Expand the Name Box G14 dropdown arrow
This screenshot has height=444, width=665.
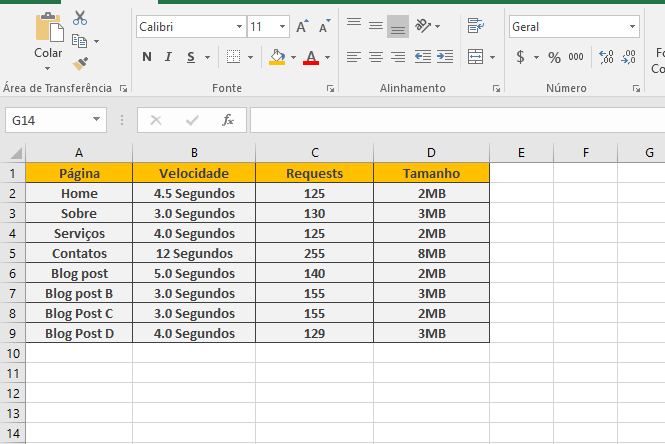click(x=97, y=120)
